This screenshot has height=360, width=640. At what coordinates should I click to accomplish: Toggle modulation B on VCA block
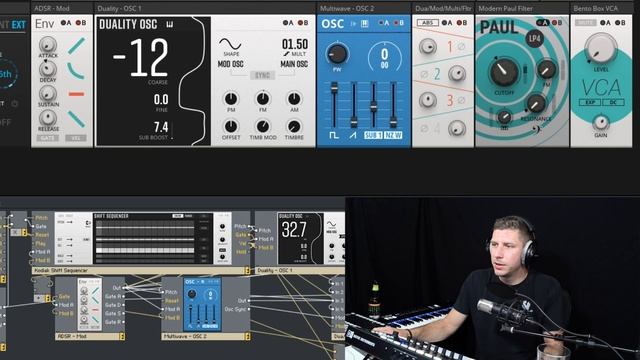click(620, 23)
